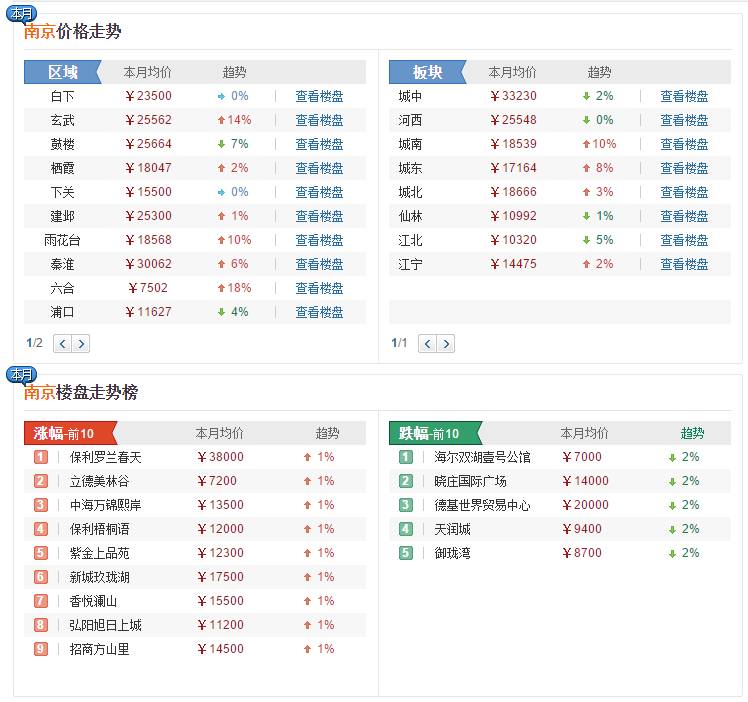The height and width of the screenshot is (702, 748).
Task: Open 查看楼盘 link for 玄武 district
Action: coord(319,120)
